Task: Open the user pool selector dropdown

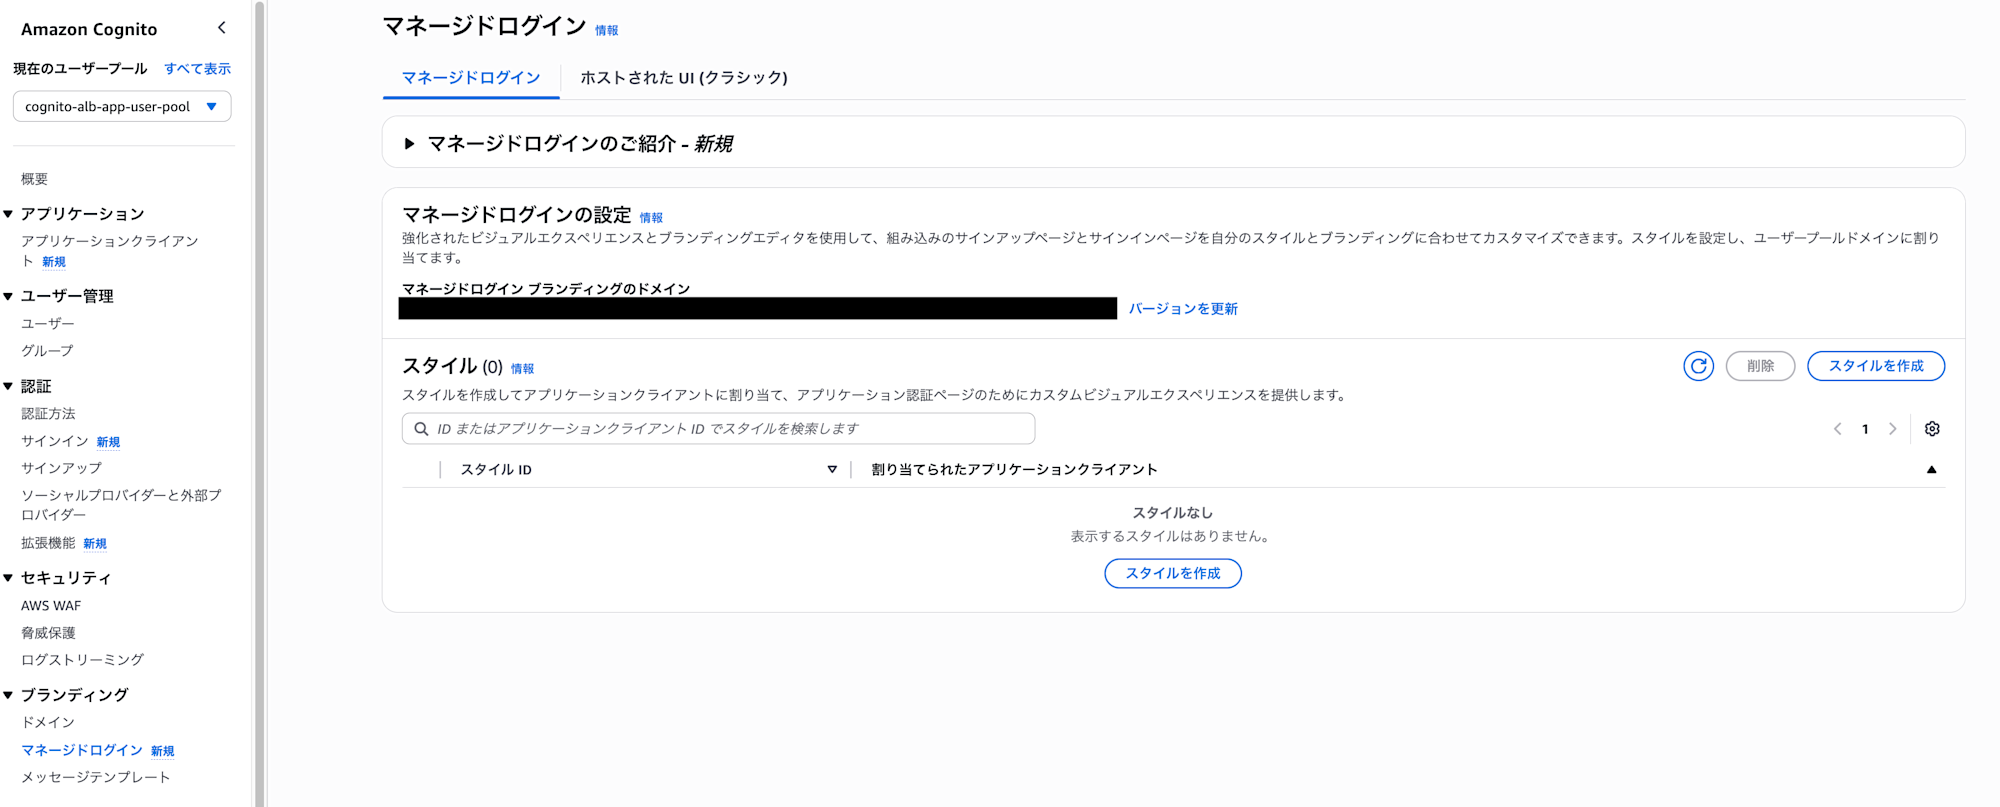Action: (122, 107)
